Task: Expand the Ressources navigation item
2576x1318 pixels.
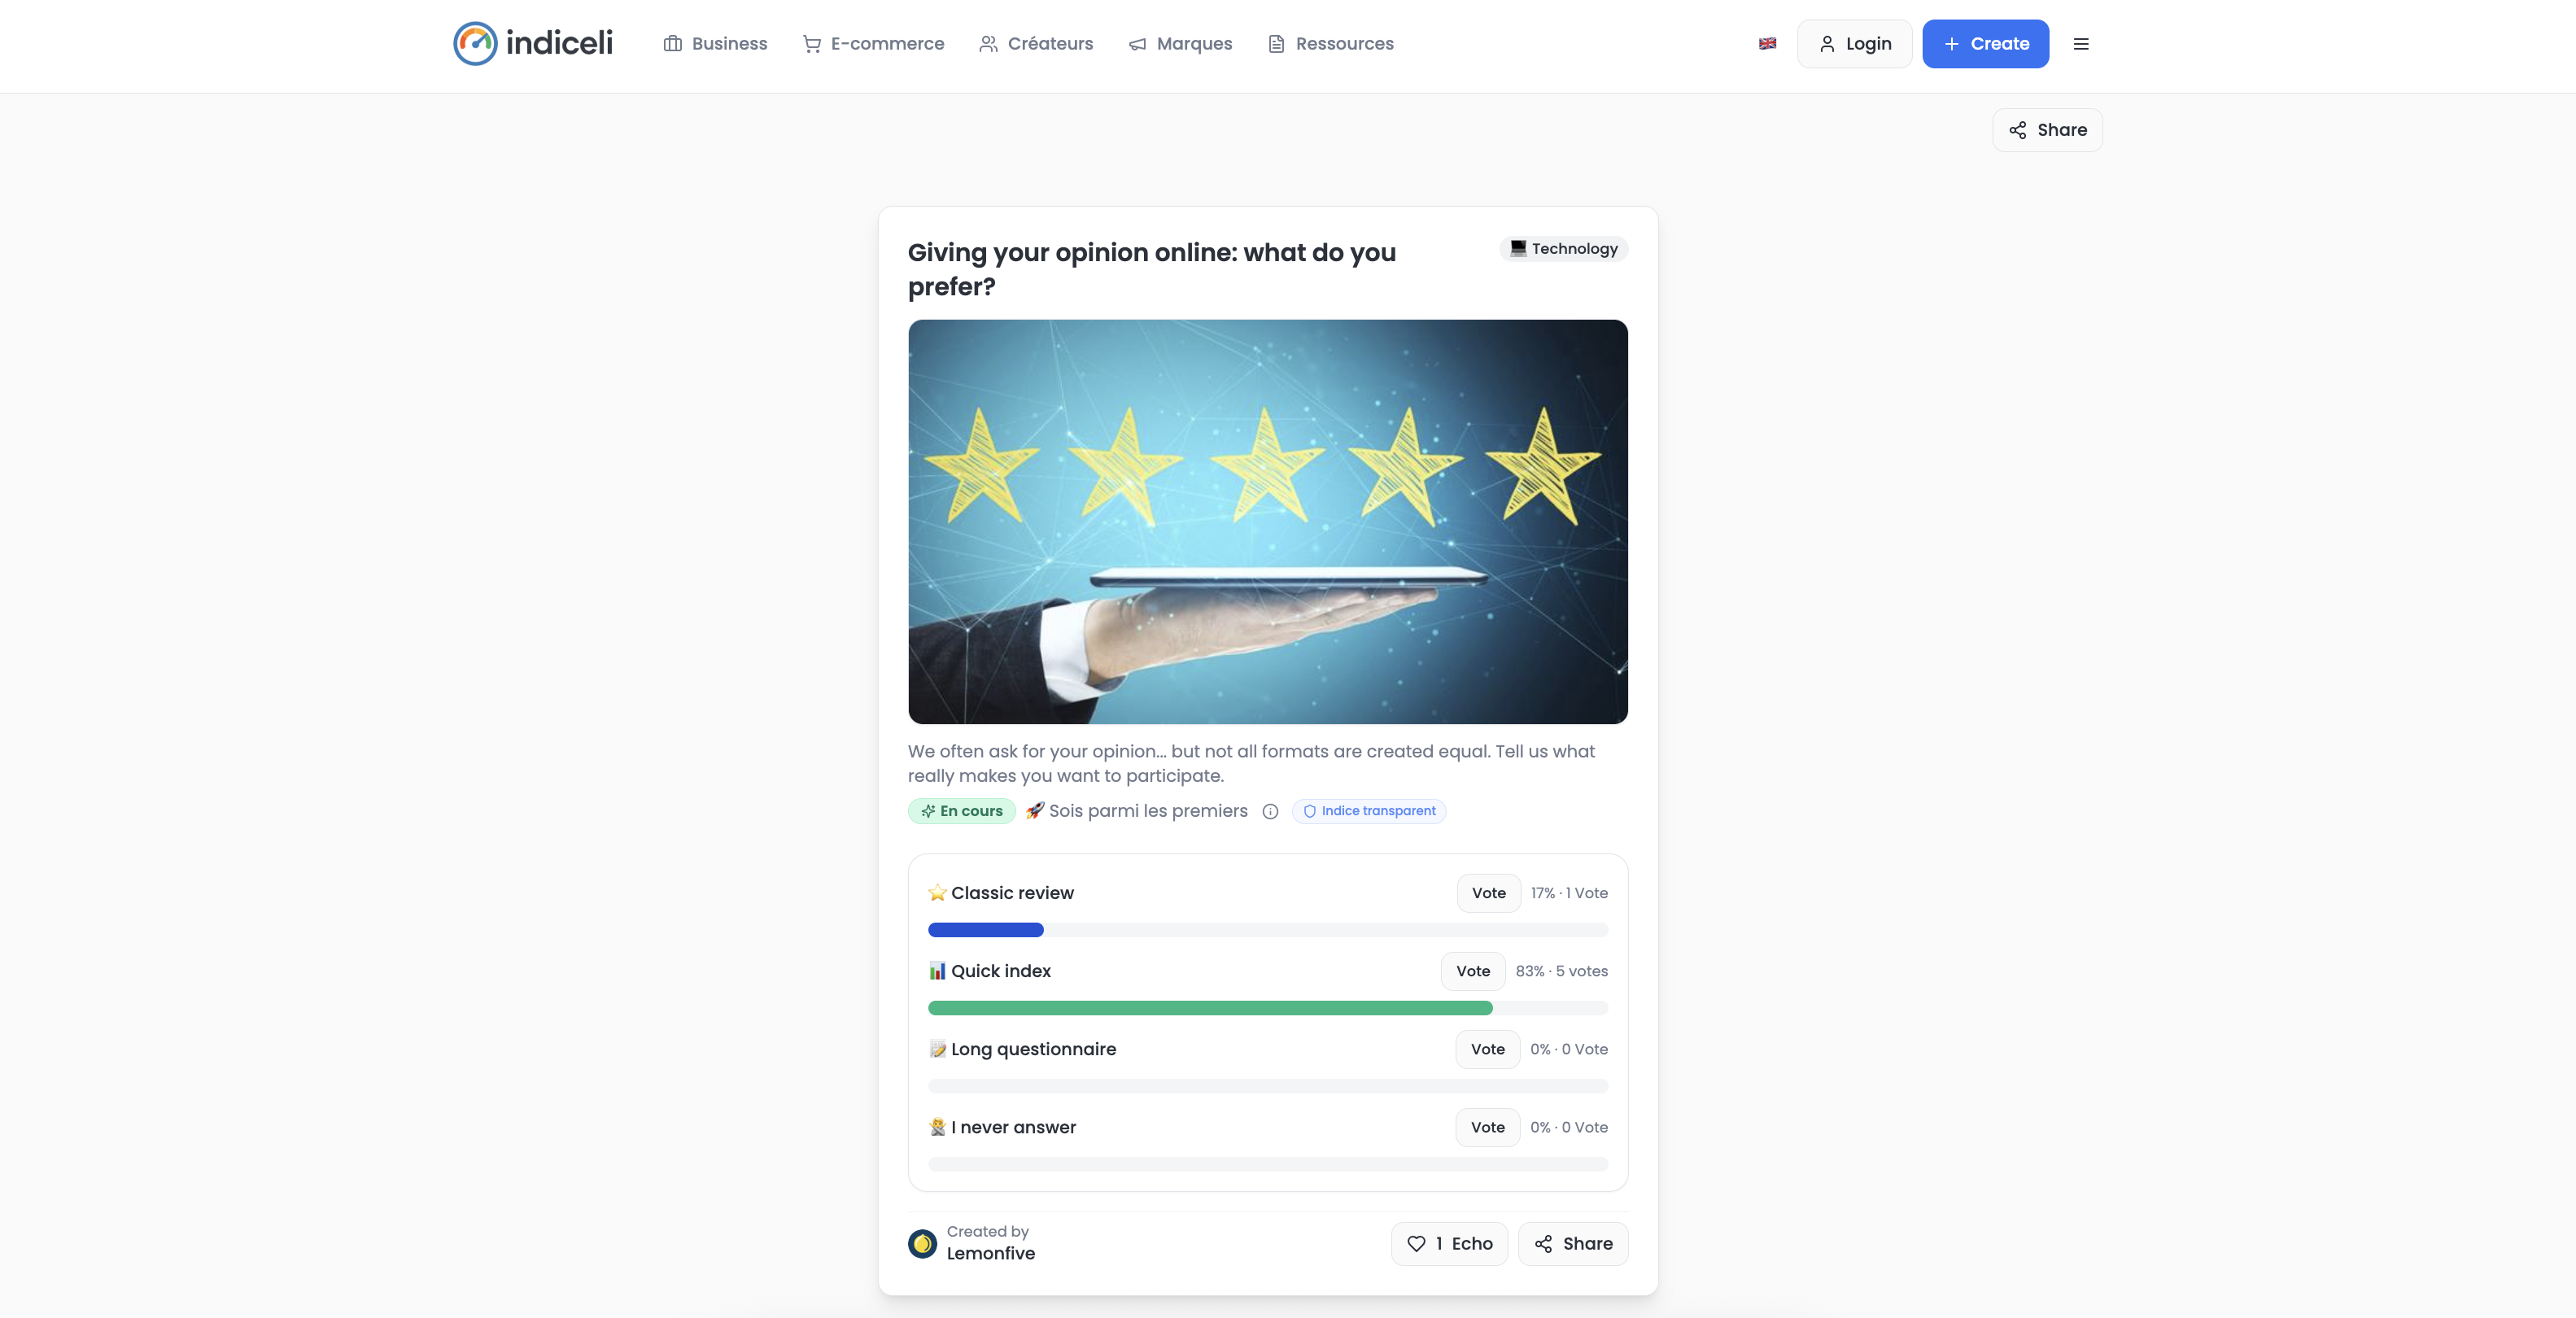Action: pos(1330,44)
